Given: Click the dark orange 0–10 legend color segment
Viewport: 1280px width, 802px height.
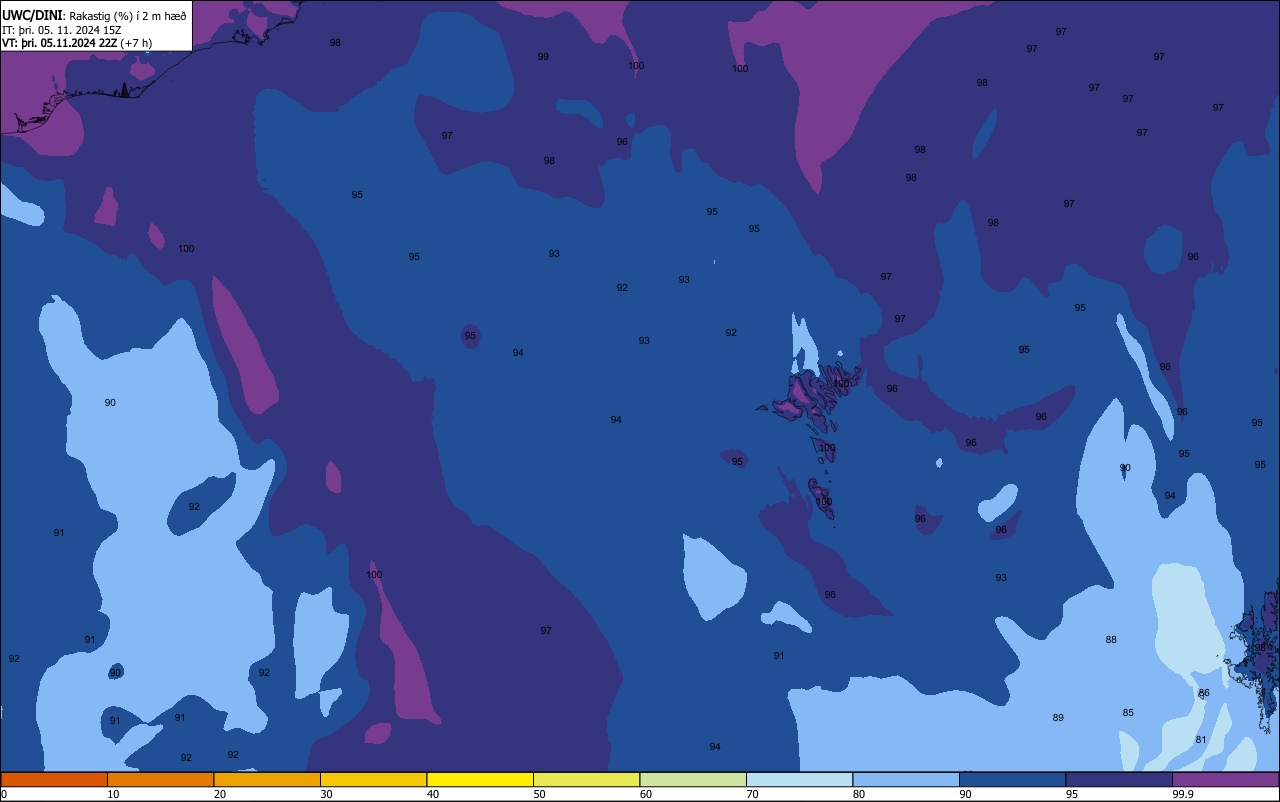Looking at the screenshot, I should pos(54,779).
